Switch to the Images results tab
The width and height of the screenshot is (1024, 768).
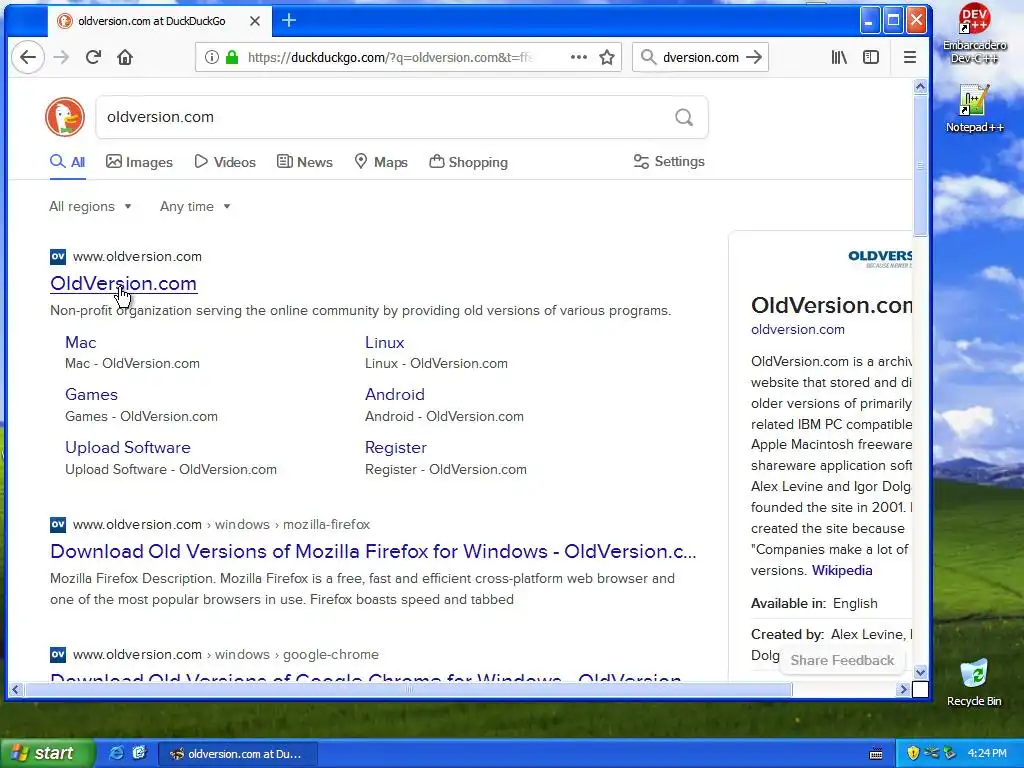coord(139,162)
